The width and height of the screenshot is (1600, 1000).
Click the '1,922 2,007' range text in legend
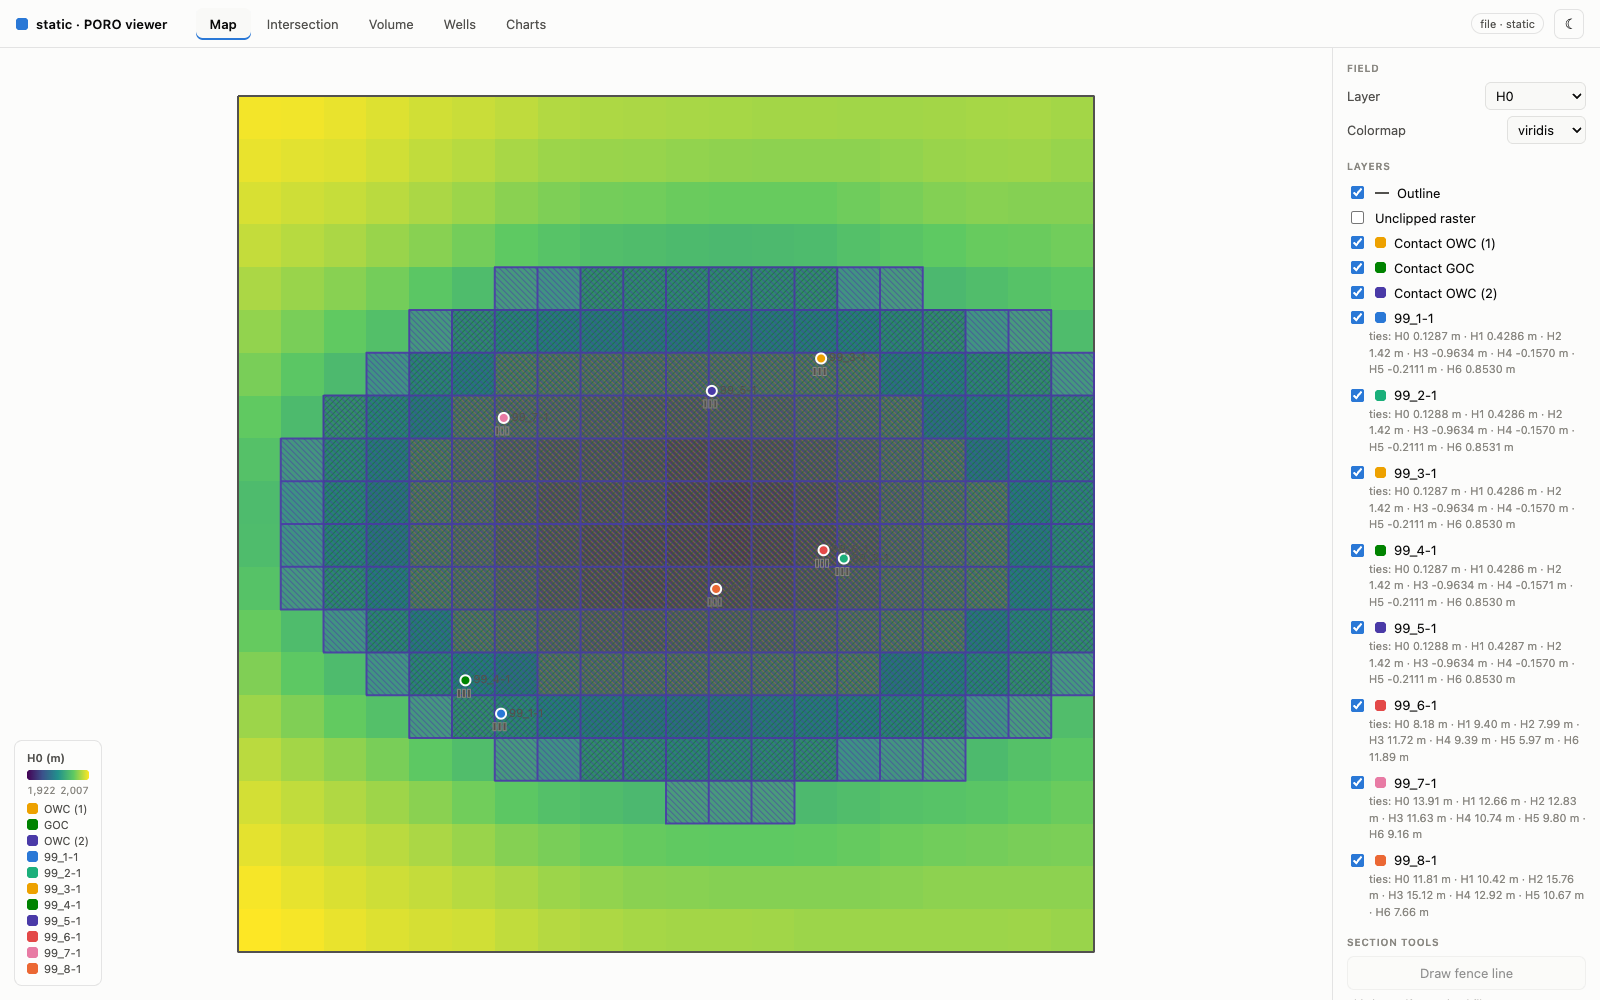[58, 790]
